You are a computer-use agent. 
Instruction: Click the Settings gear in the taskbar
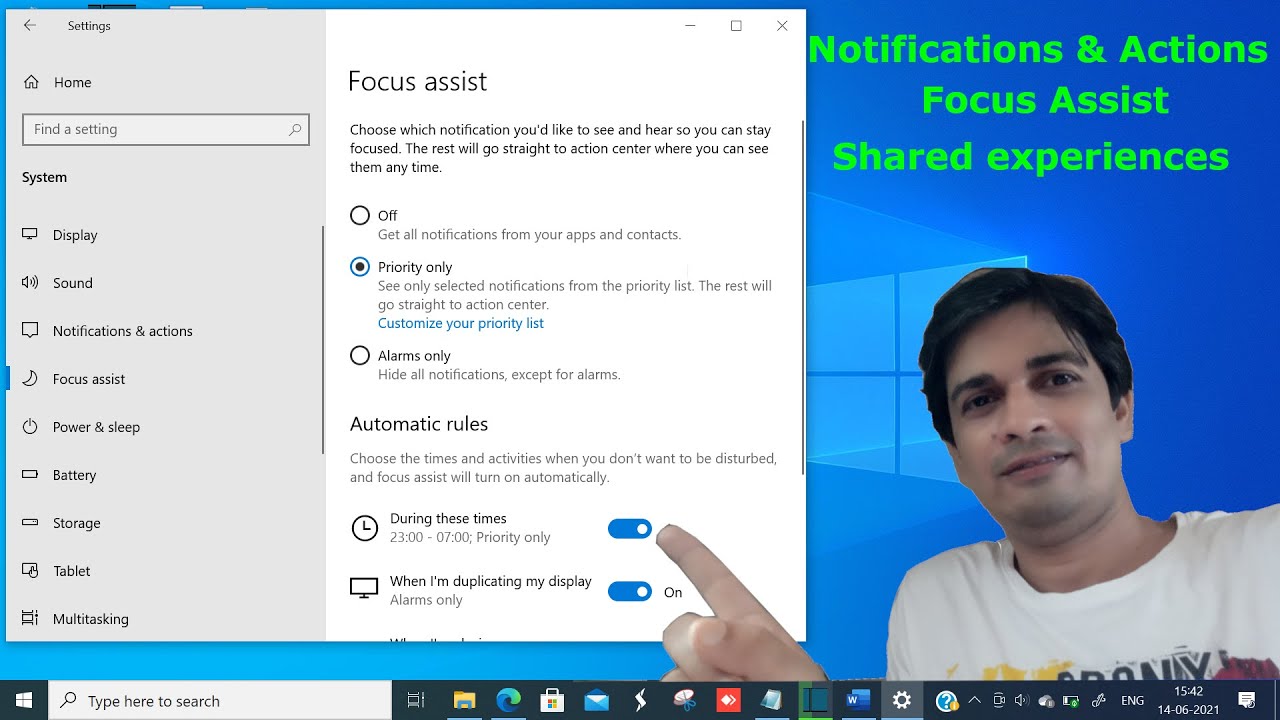pos(901,701)
